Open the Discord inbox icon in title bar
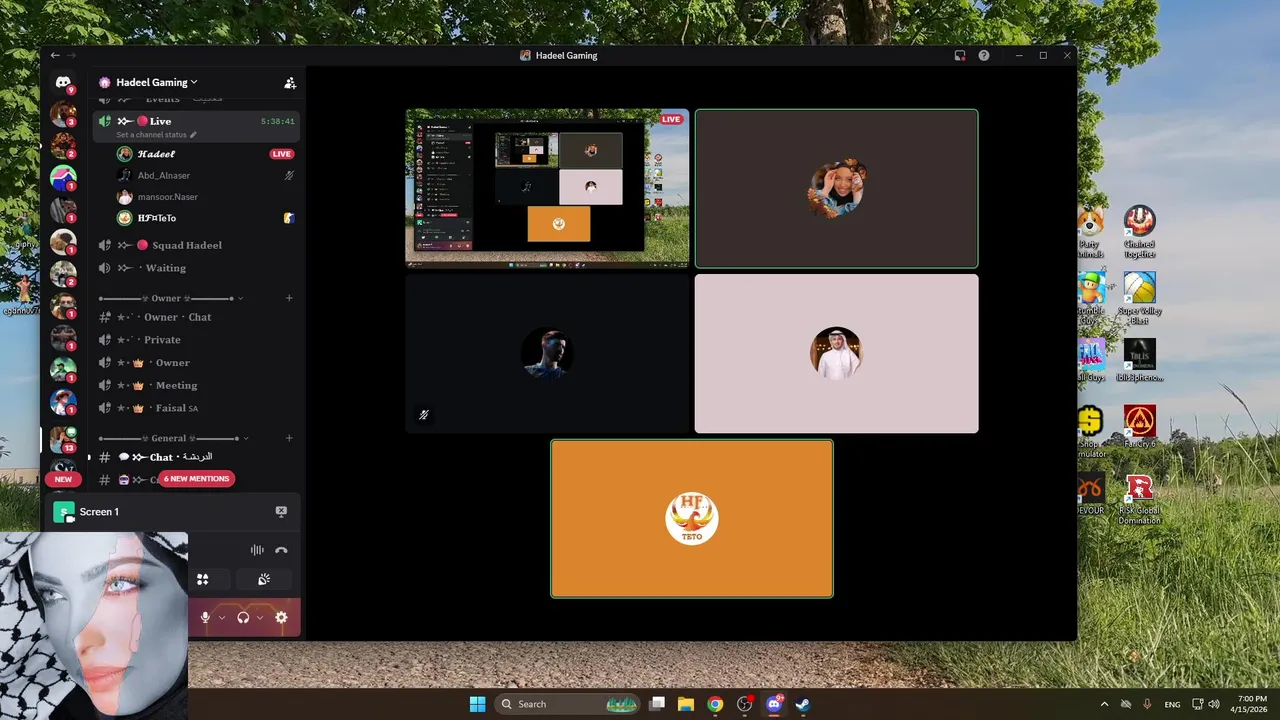This screenshot has height=720, width=1280. click(x=960, y=56)
